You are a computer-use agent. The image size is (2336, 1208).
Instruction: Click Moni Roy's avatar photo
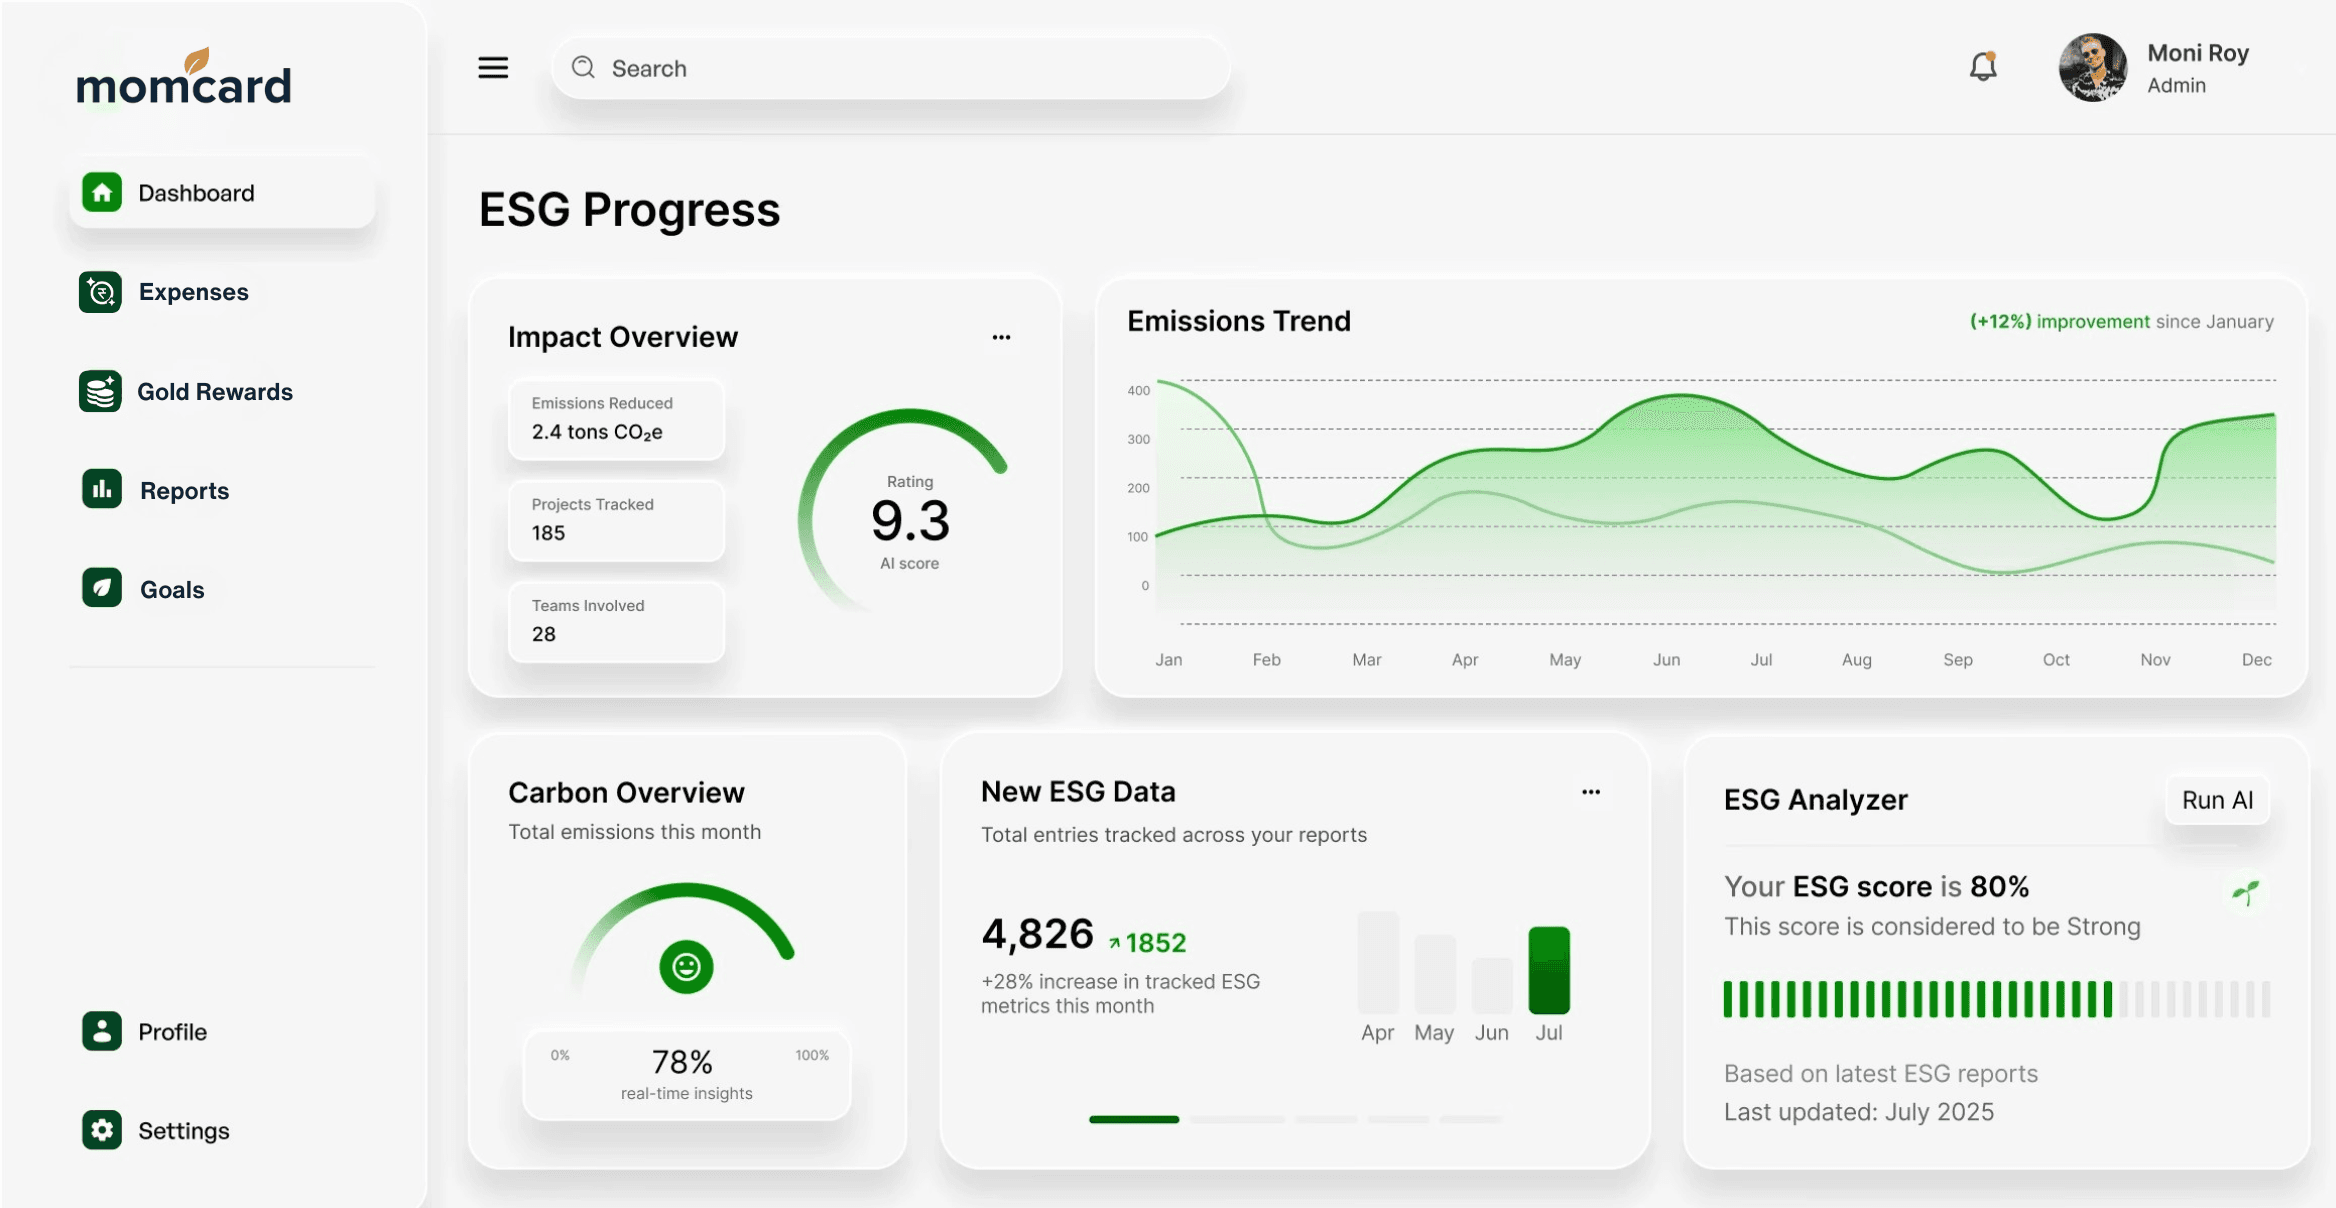tap(2093, 67)
